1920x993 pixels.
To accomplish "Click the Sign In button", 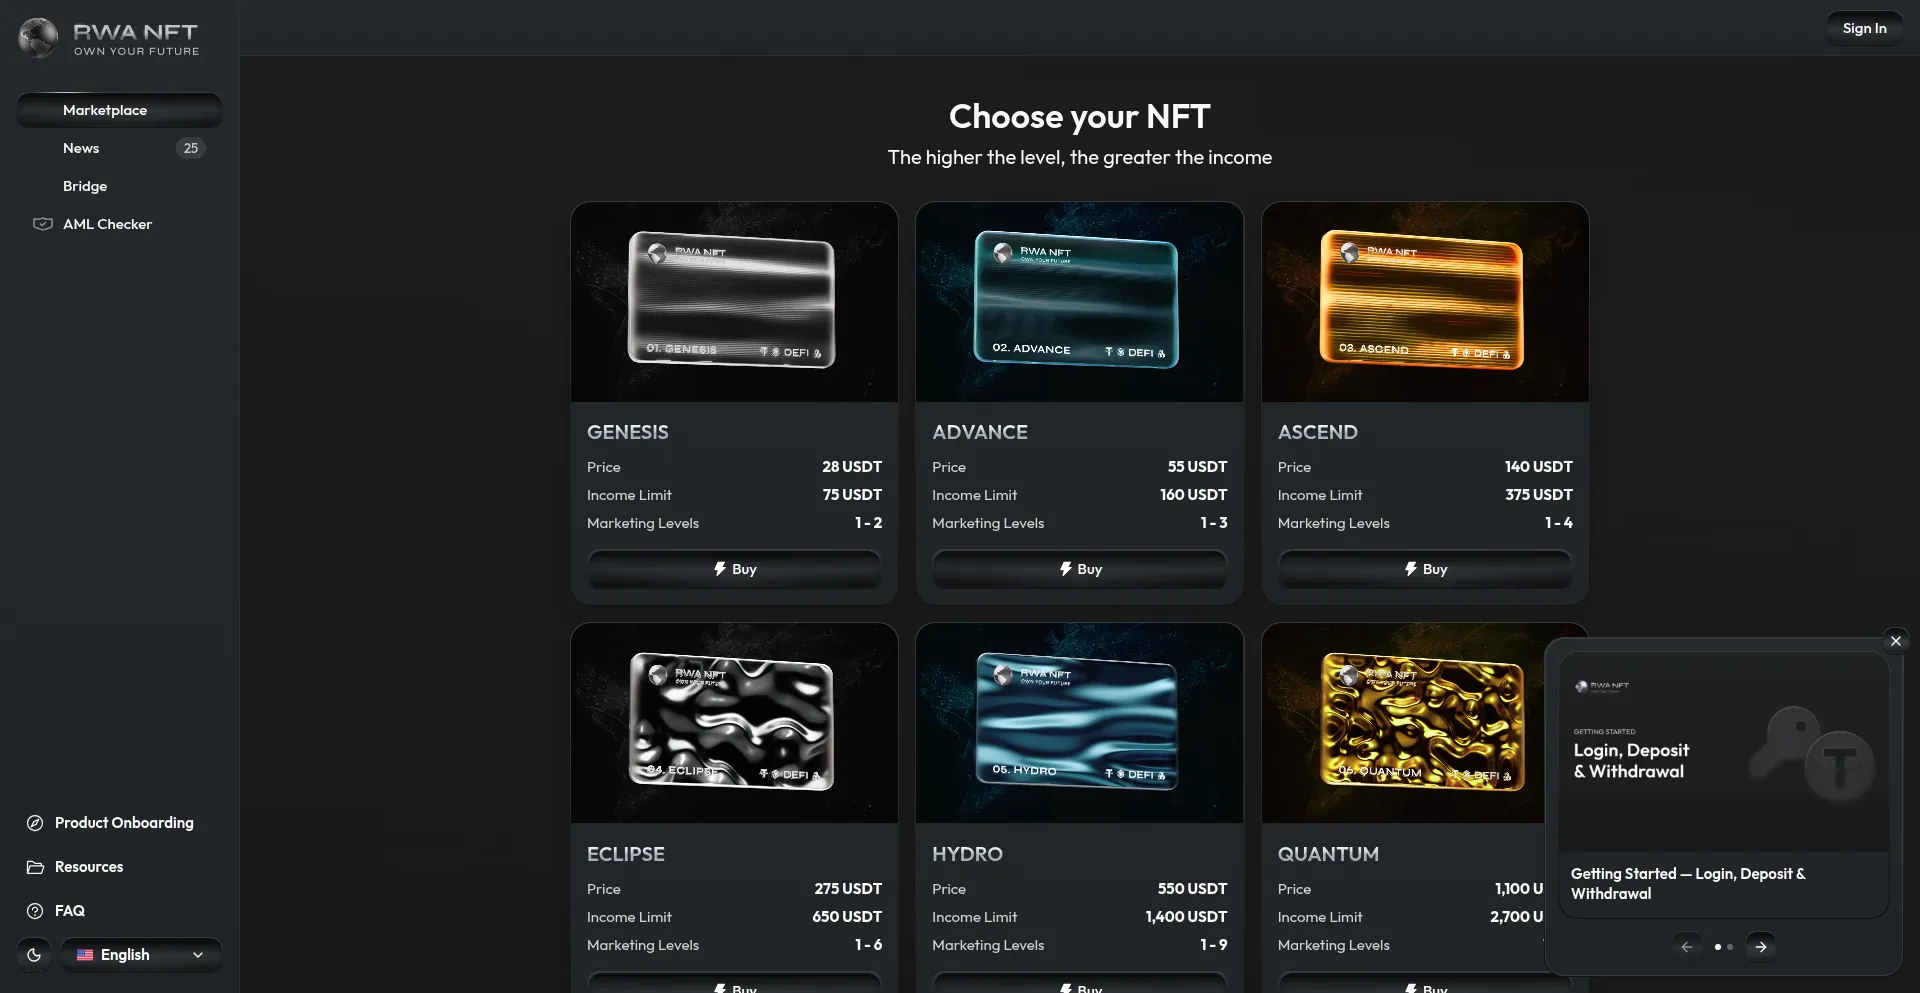I will point(1864,29).
